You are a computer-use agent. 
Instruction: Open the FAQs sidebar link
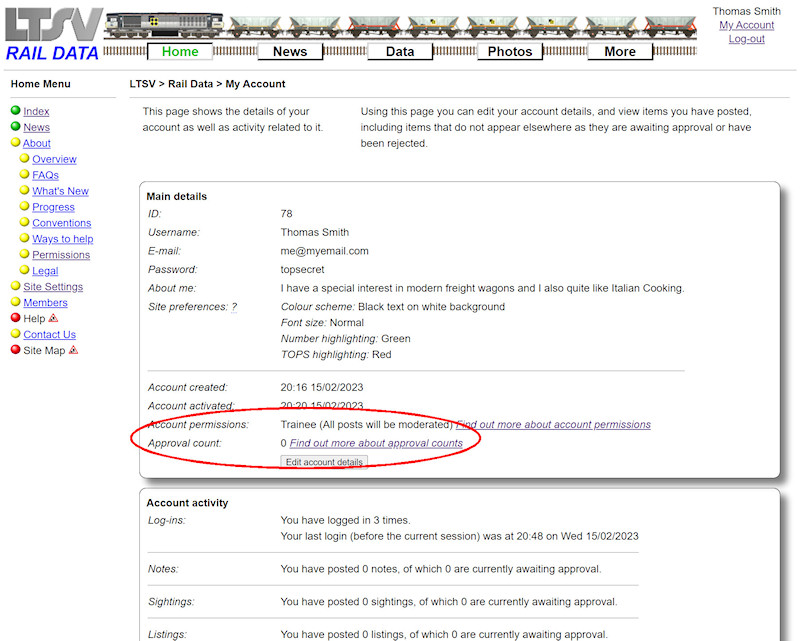tap(45, 175)
